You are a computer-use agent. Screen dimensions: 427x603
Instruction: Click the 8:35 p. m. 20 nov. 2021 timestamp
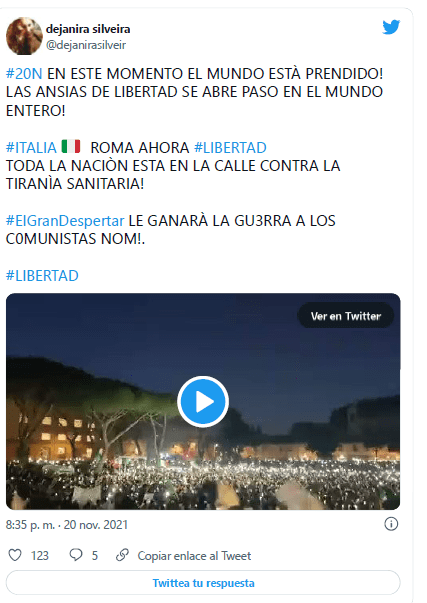(x=67, y=525)
